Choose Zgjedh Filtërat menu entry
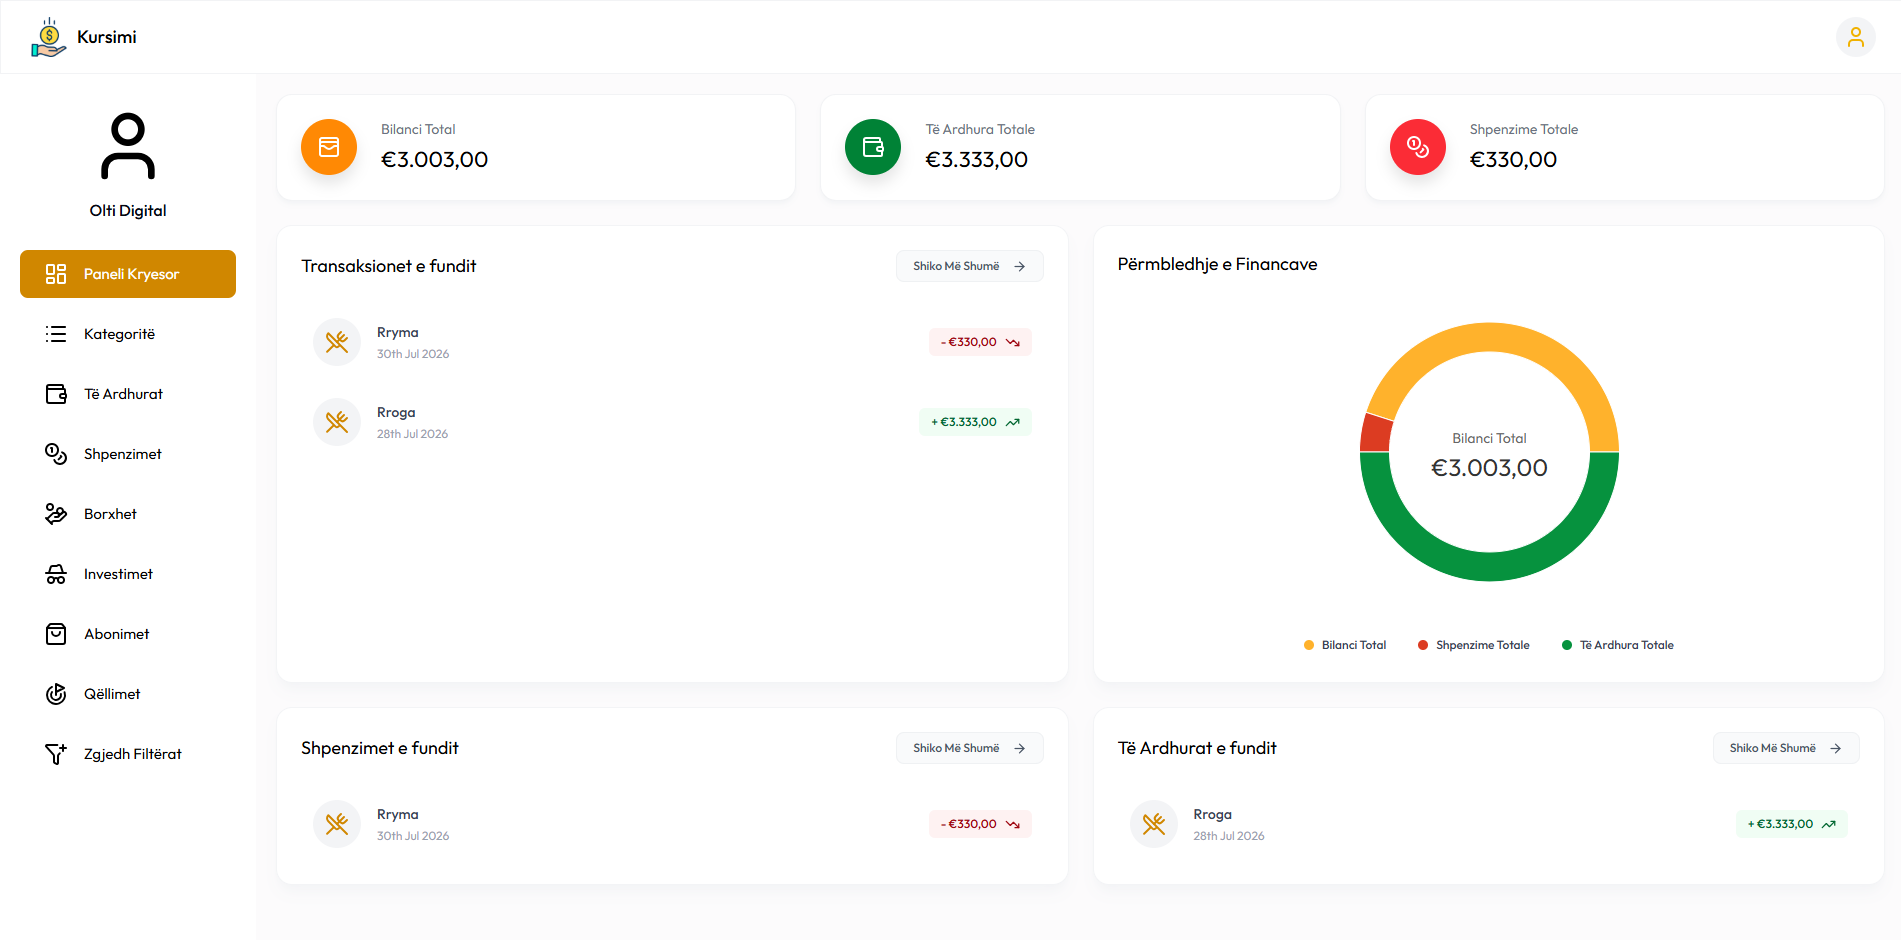Image resolution: width=1901 pixels, height=940 pixels. coord(128,754)
